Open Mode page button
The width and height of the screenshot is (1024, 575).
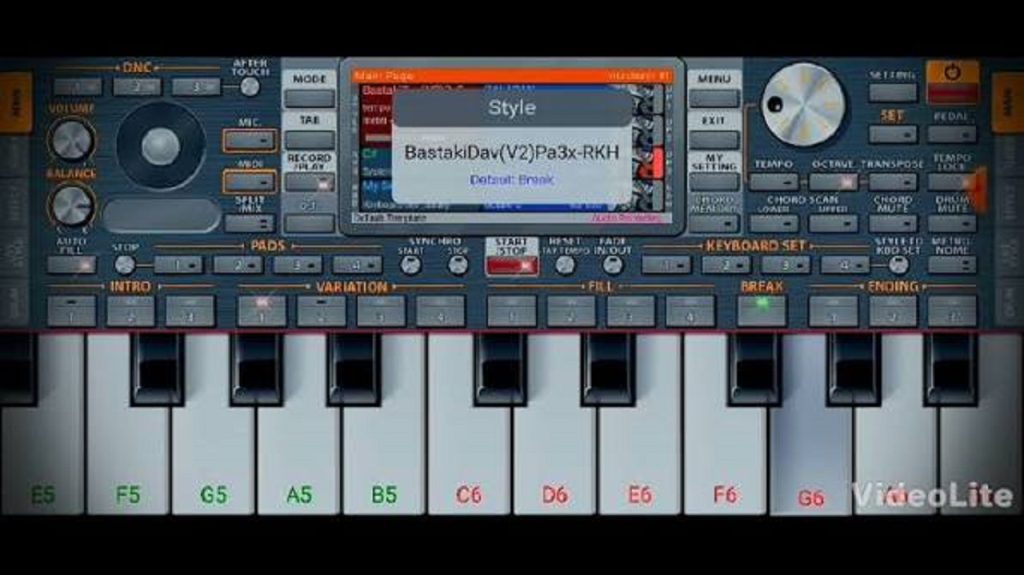310,99
